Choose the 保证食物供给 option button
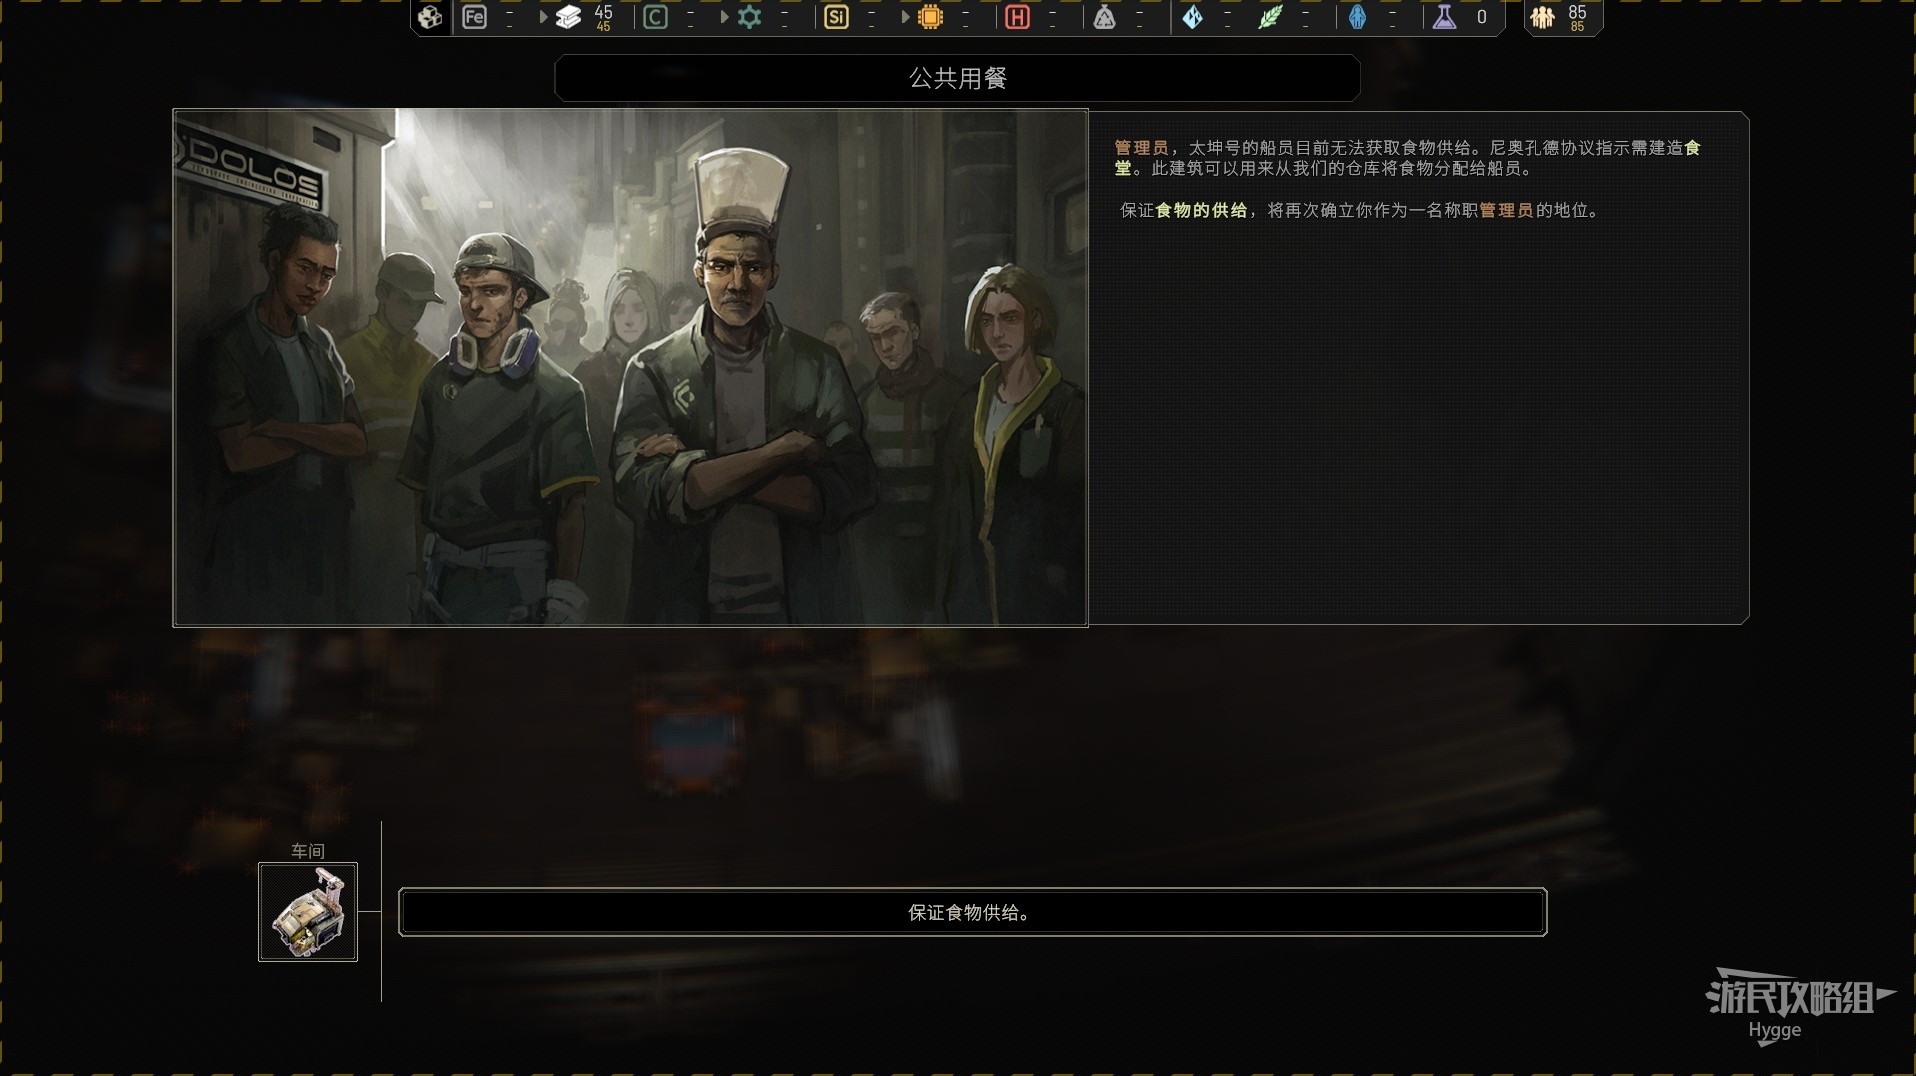The width and height of the screenshot is (1916, 1076). click(972, 912)
